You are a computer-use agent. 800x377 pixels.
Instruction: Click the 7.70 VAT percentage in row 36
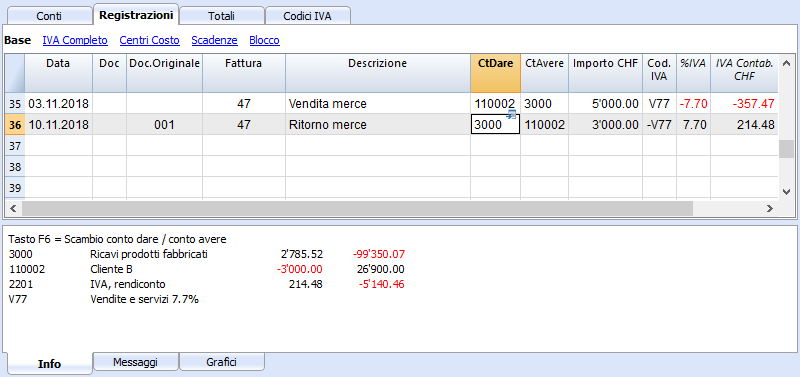pyautogui.click(x=693, y=125)
